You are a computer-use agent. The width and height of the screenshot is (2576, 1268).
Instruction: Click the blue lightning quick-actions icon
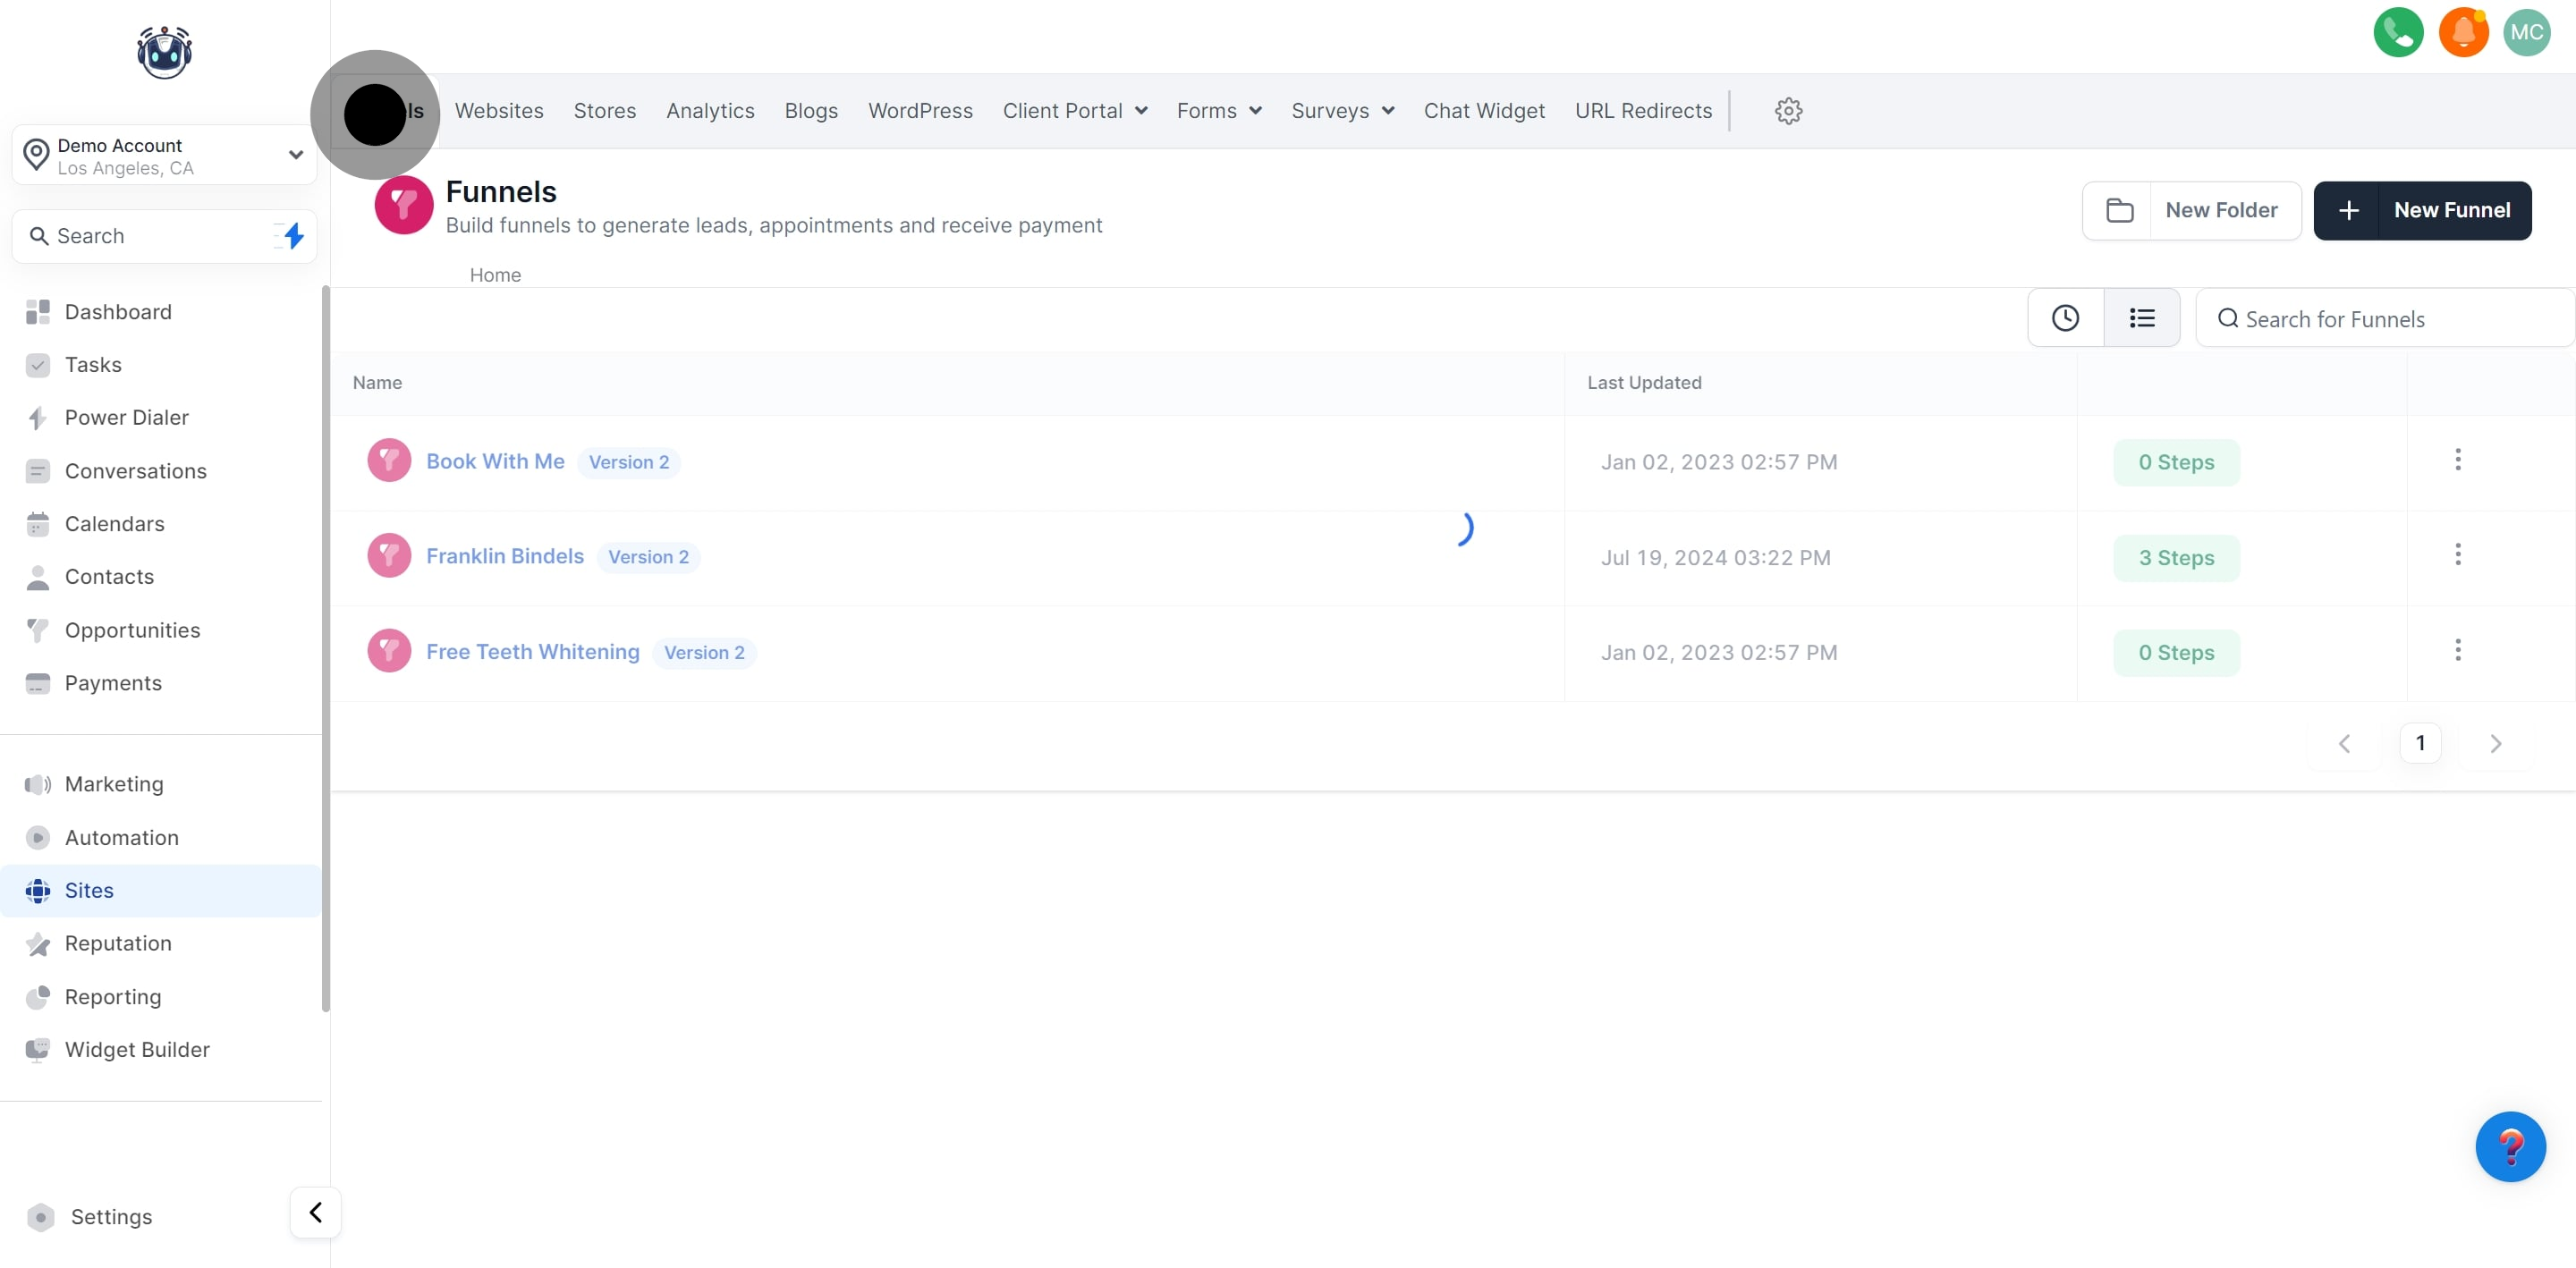(293, 236)
